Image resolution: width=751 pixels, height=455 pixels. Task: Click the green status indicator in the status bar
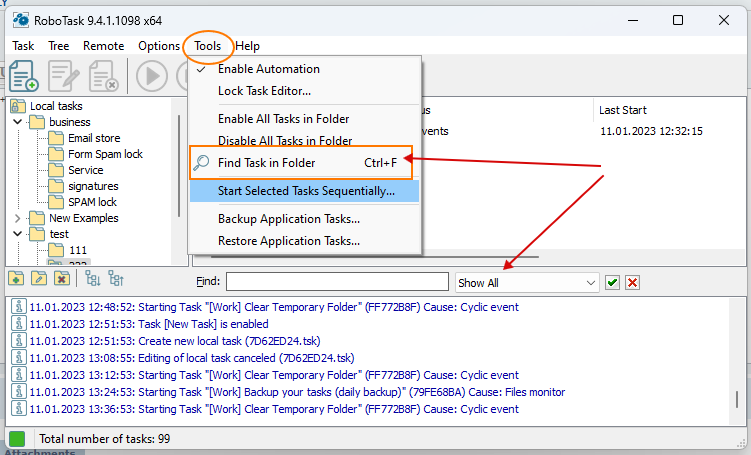click(x=17, y=439)
